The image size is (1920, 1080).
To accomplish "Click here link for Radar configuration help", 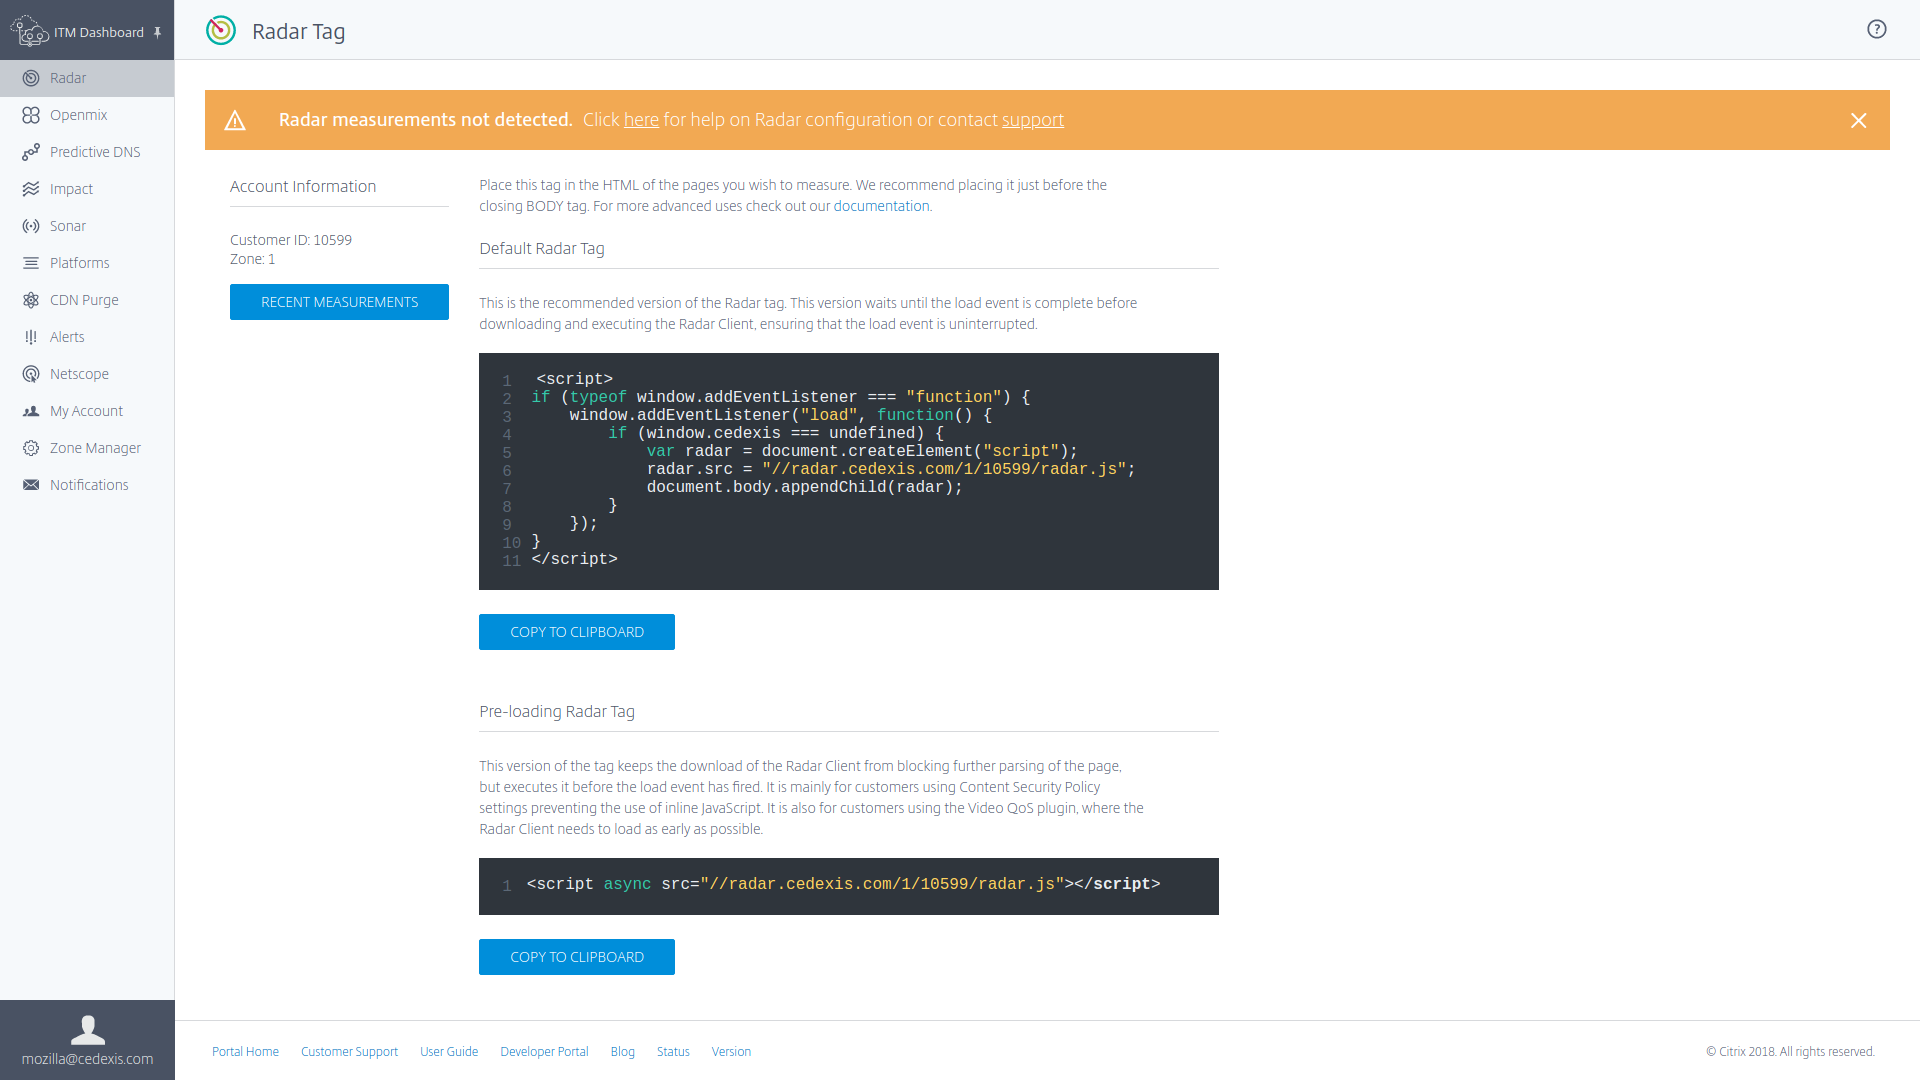I will click(642, 120).
